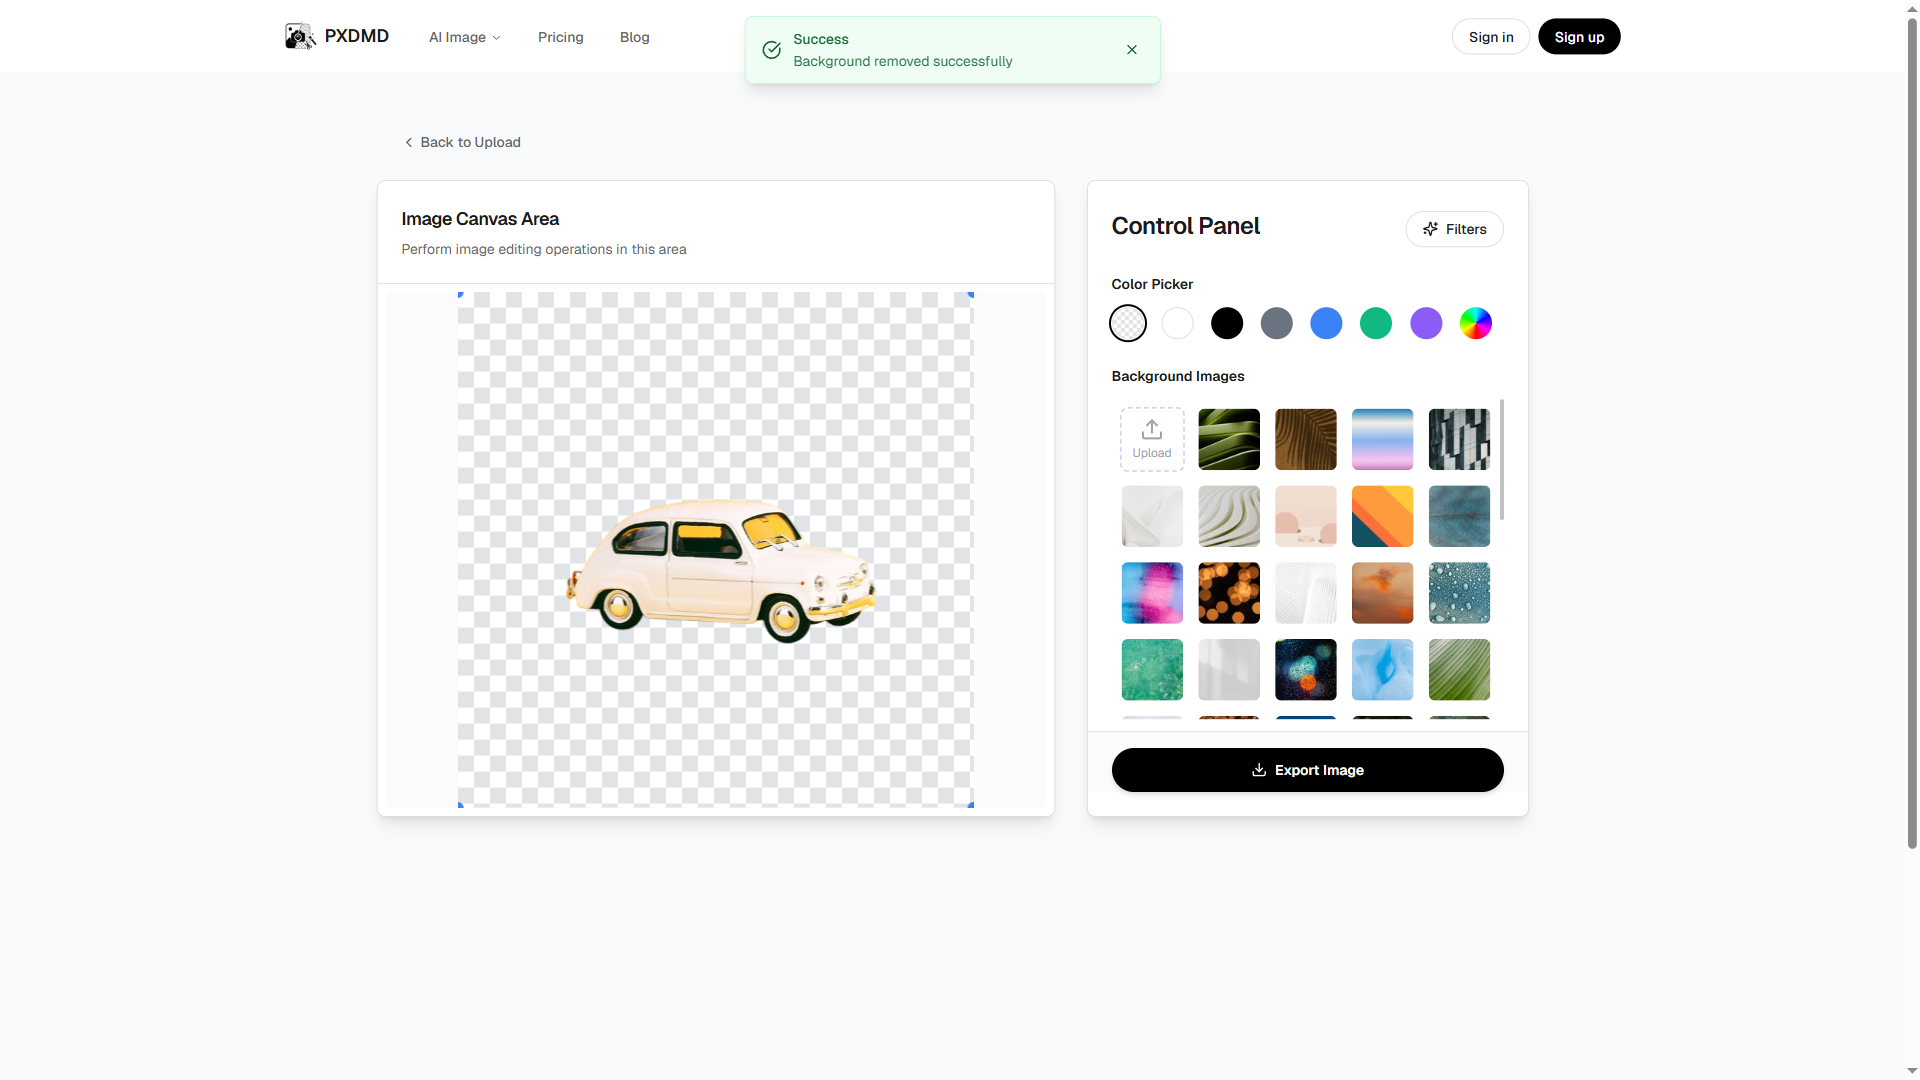Dismiss the success notification with the X
This screenshot has width=1920, height=1080.
[1132, 50]
